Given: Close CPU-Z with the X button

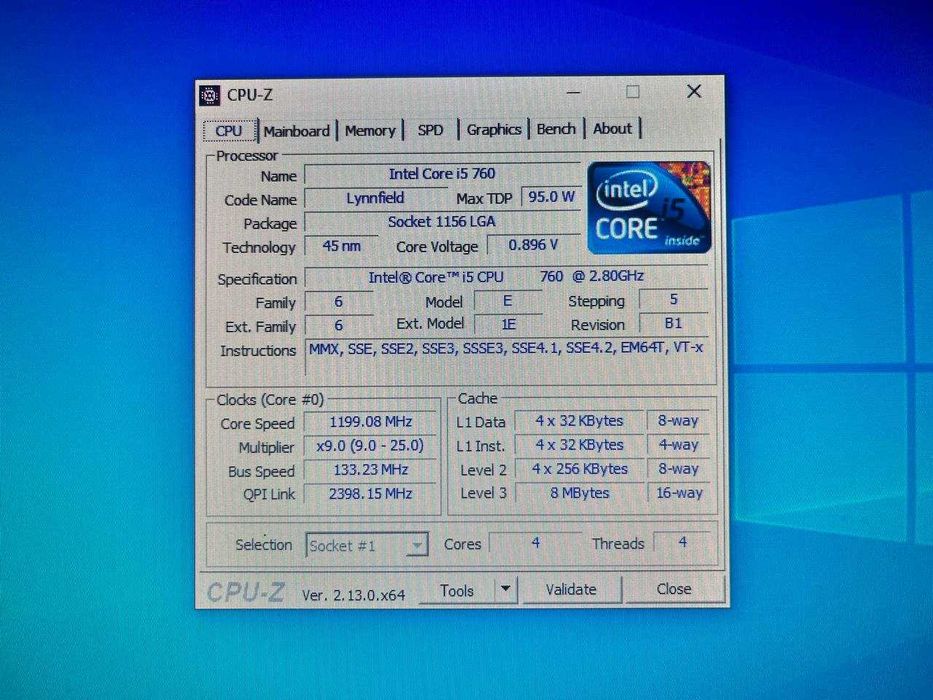Looking at the screenshot, I should pos(694,91).
